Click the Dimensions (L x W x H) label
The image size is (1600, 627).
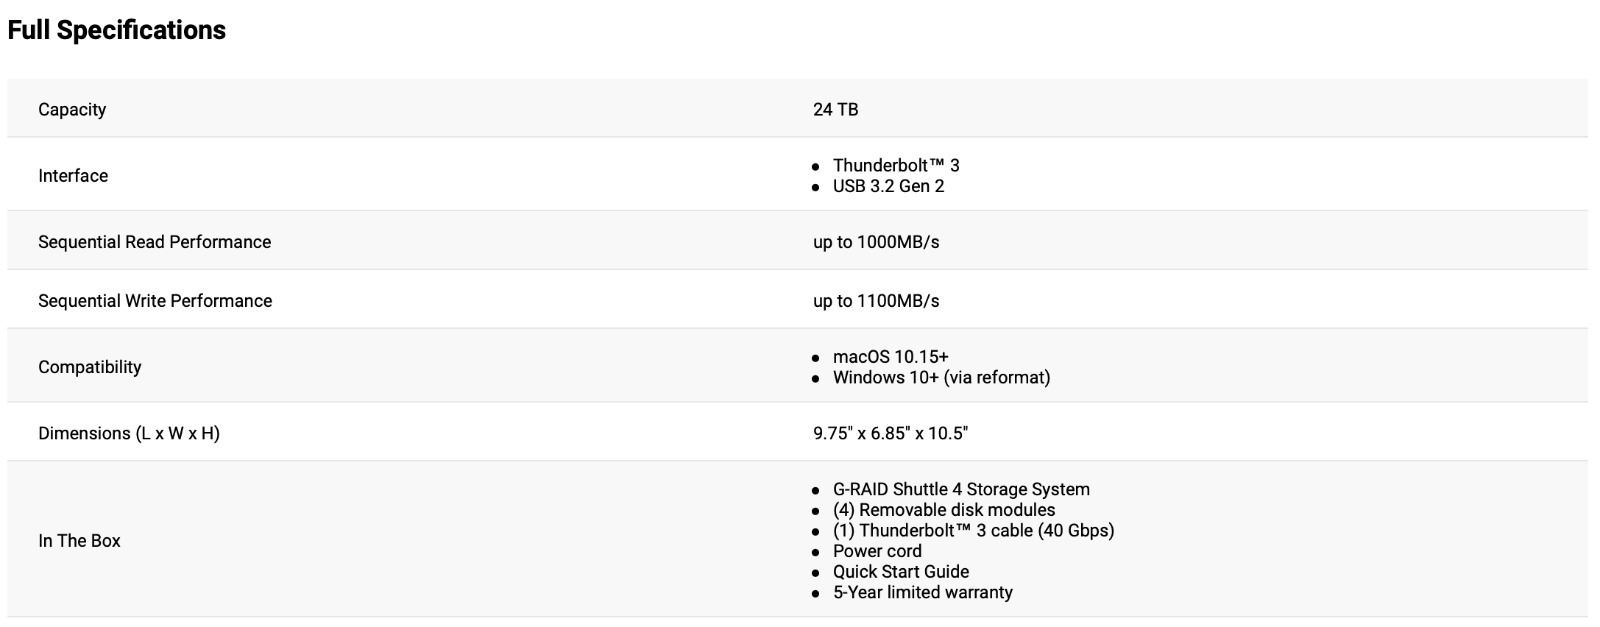pyautogui.click(x=129, y=433)
